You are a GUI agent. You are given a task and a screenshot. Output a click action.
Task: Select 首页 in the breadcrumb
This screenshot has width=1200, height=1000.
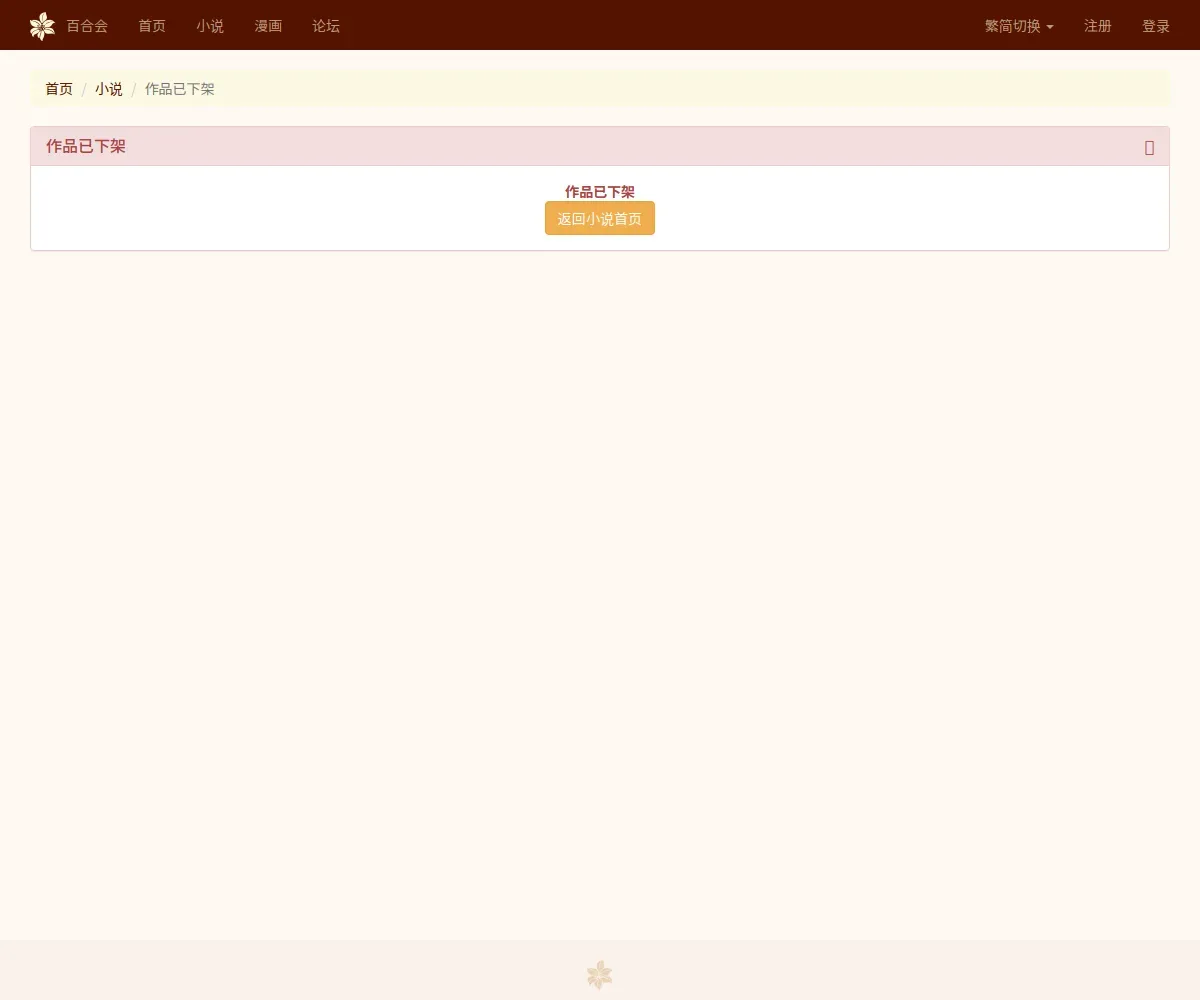pyautogui.click(x=59, y=89)
